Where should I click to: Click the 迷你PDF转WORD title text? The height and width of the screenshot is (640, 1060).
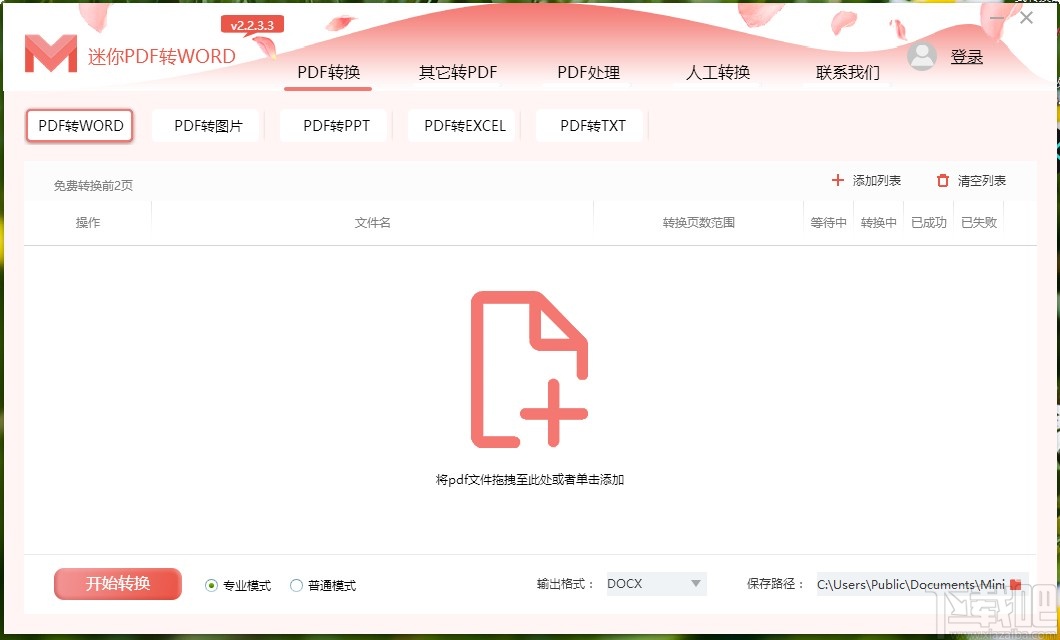pyautogui.click(x=162, y=56)
